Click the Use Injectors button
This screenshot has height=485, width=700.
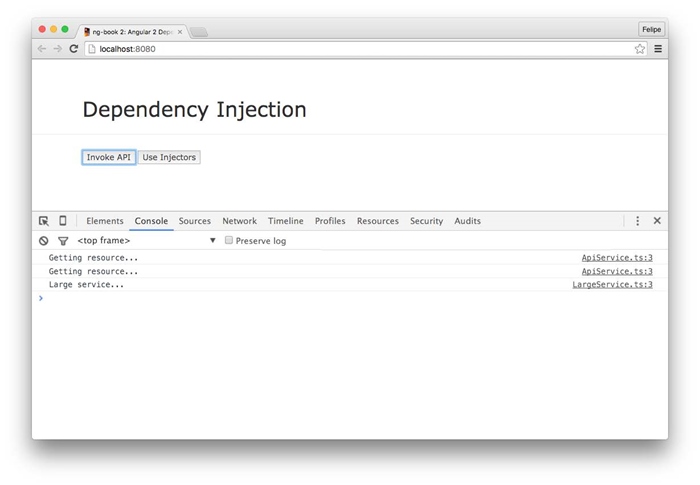pos(169,158)
